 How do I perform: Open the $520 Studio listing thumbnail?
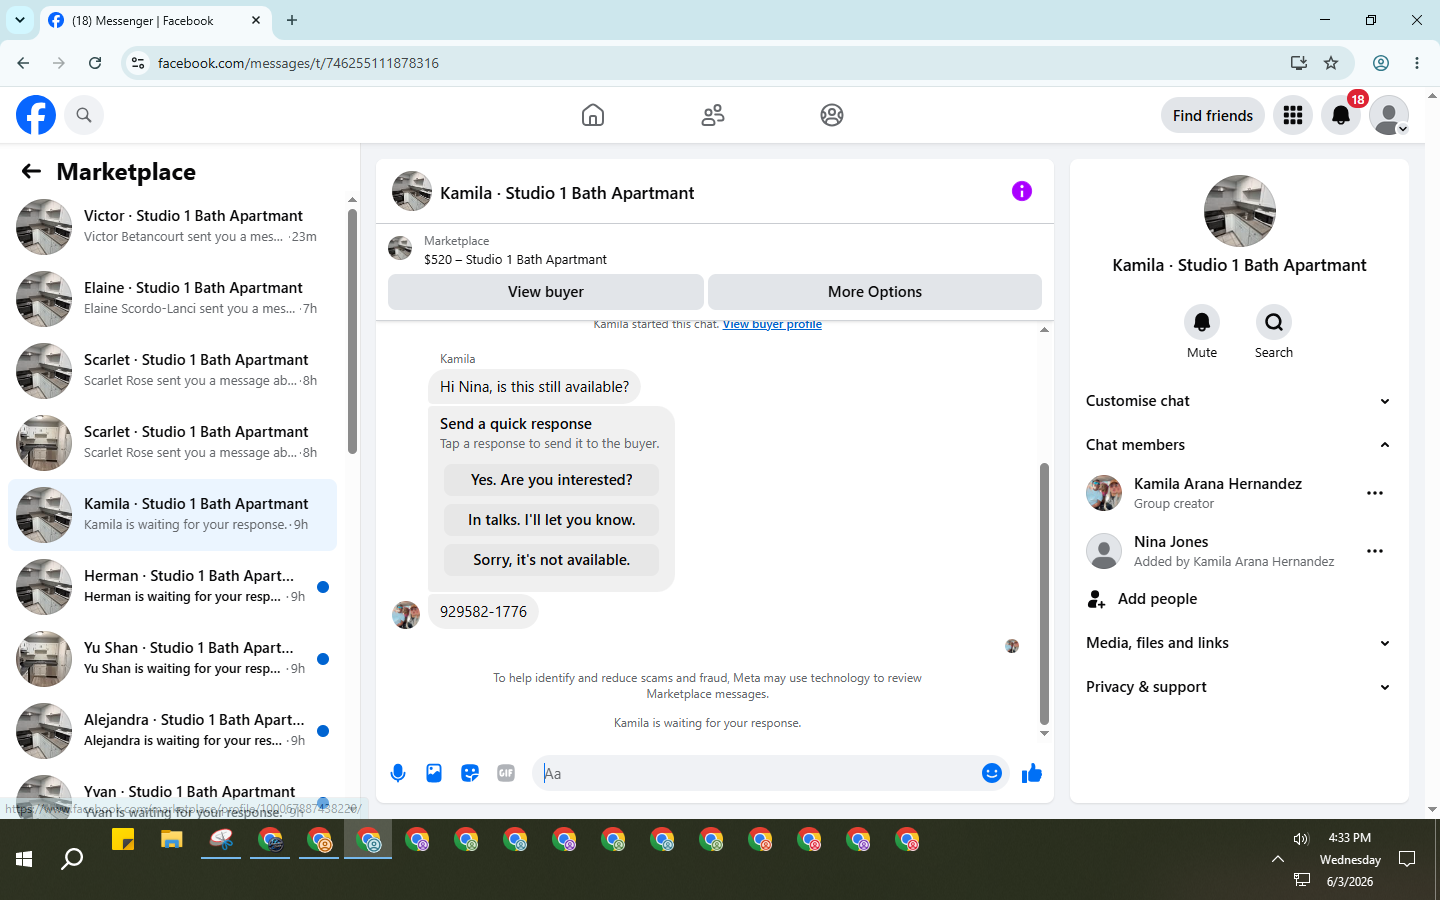pyautogui.click(x=400, y=249)
